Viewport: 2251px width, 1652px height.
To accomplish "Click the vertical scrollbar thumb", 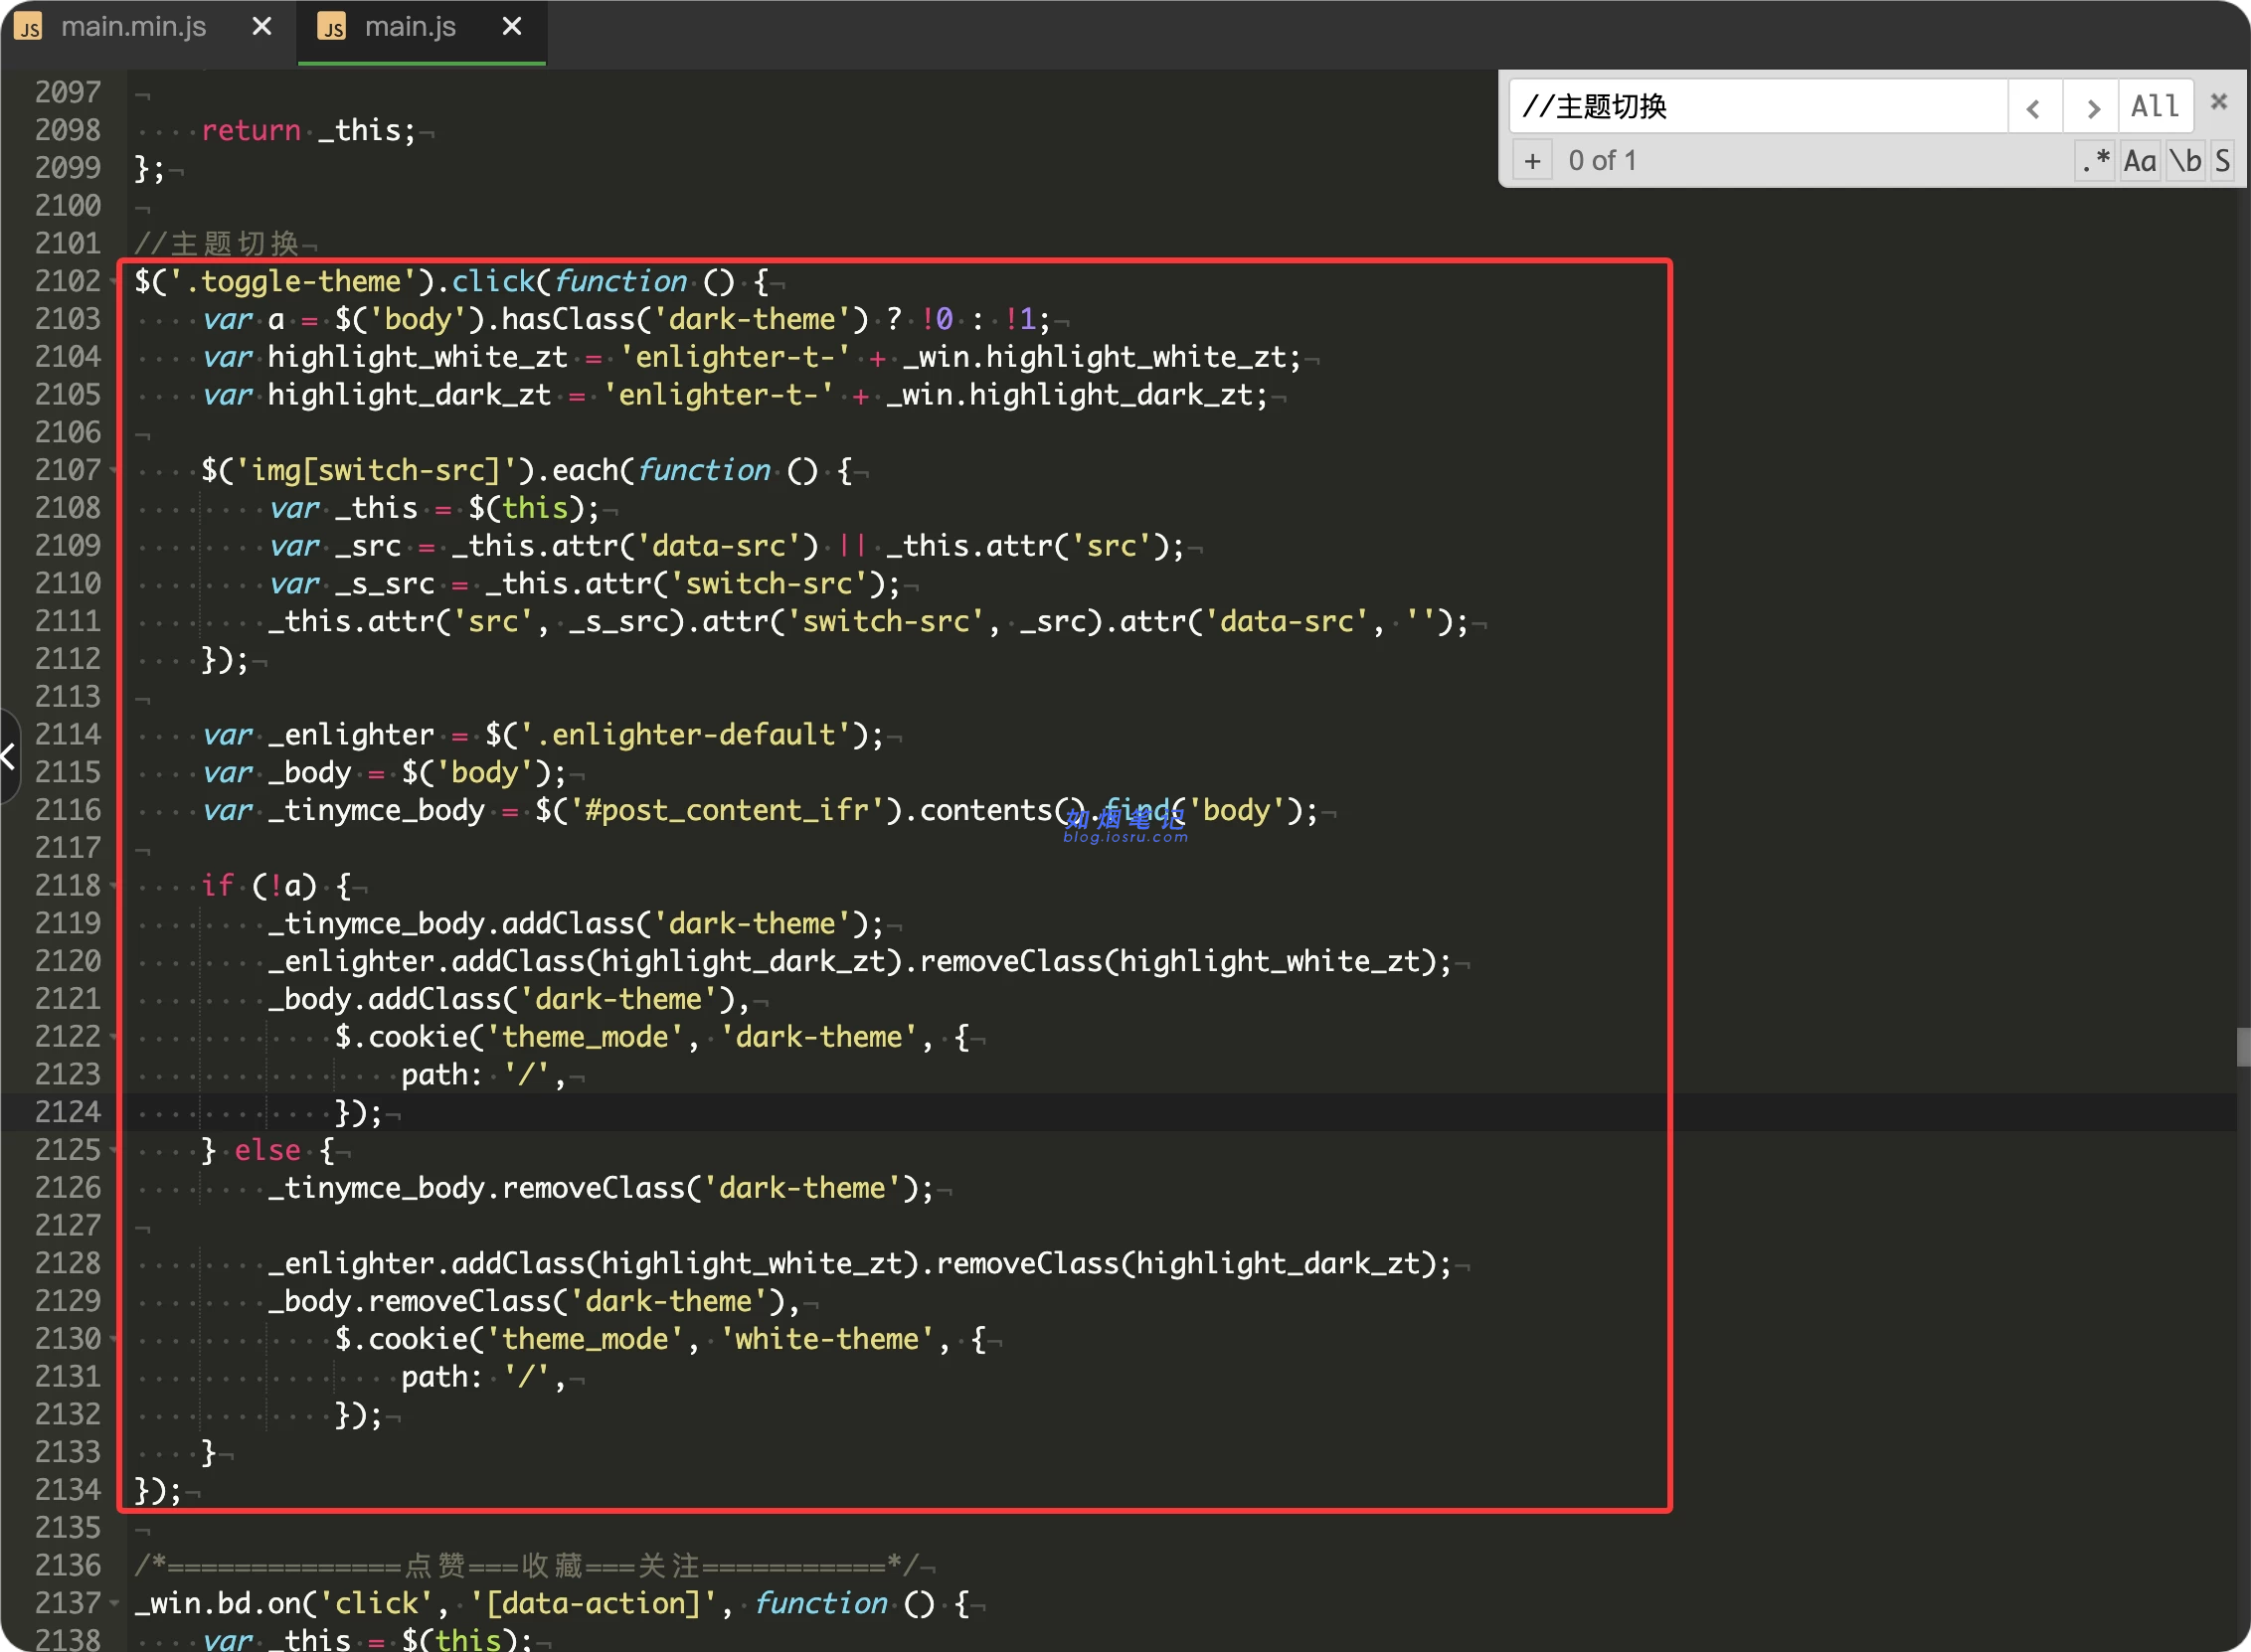I will [2243, 1047].
